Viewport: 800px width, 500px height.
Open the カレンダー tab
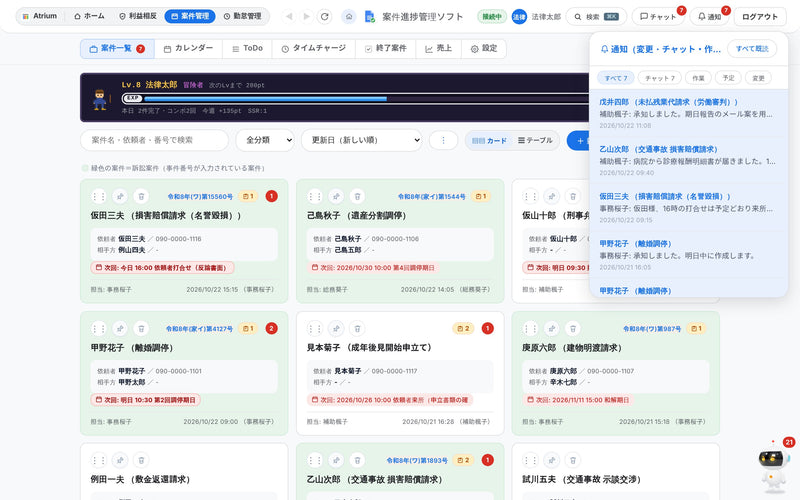click(189, 48)
